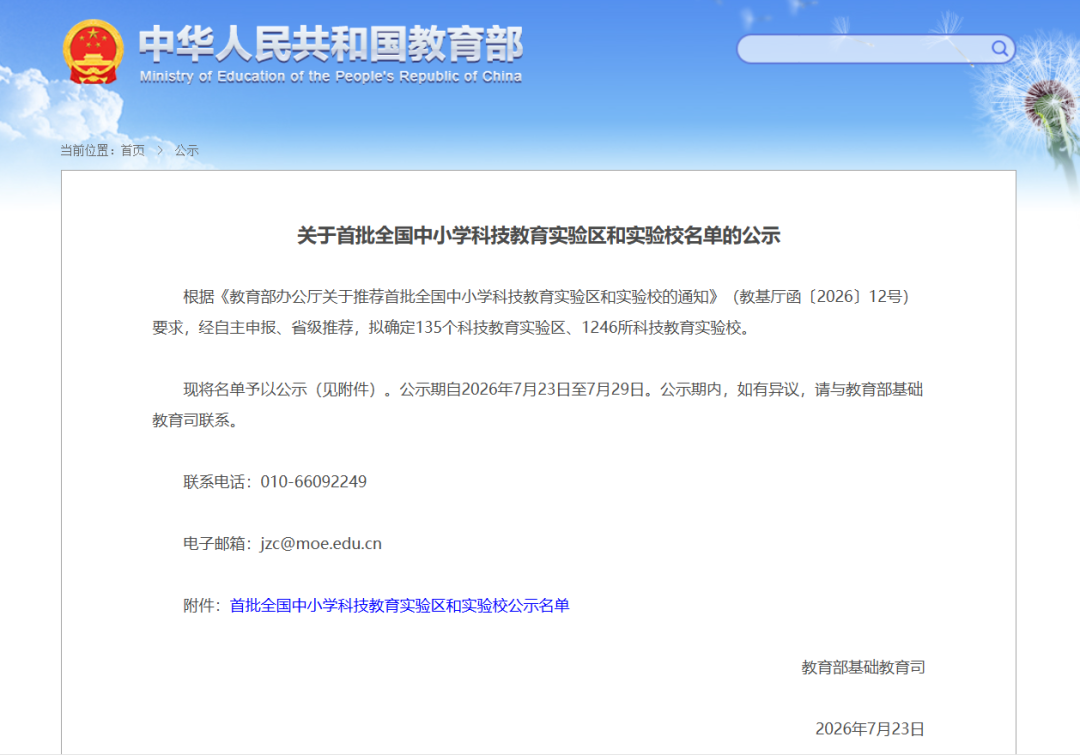Click the phone number 010-66092249

(x=313, y=482)
